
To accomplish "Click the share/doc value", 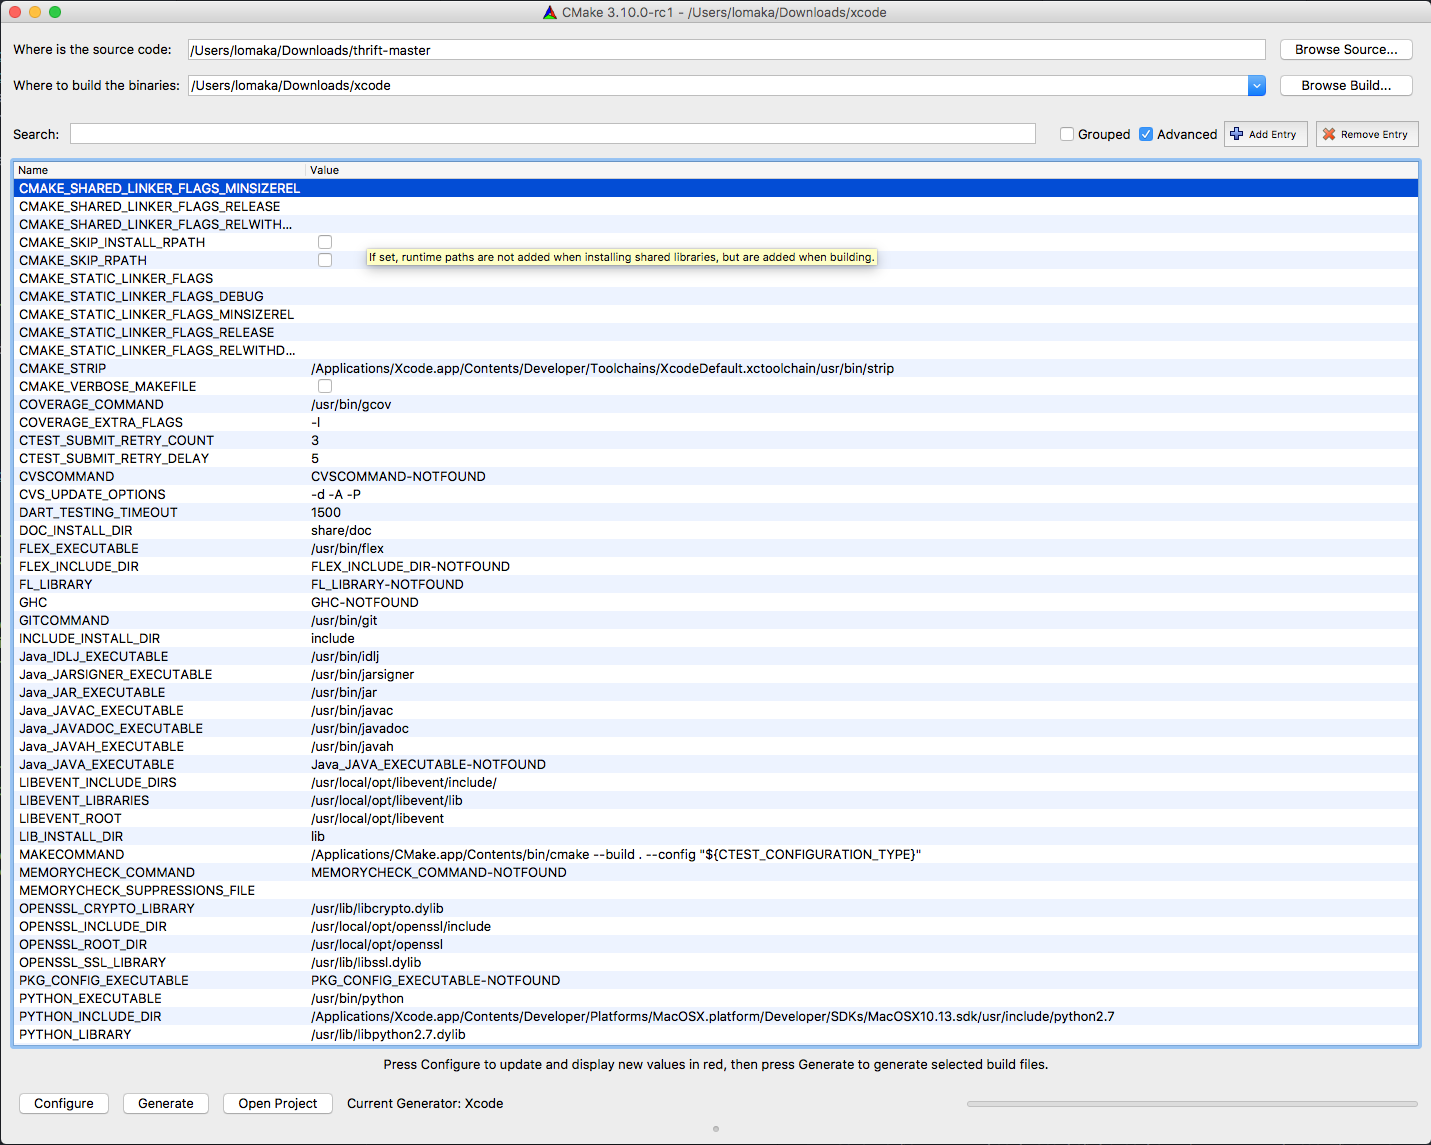I will [x=341, y=530].
